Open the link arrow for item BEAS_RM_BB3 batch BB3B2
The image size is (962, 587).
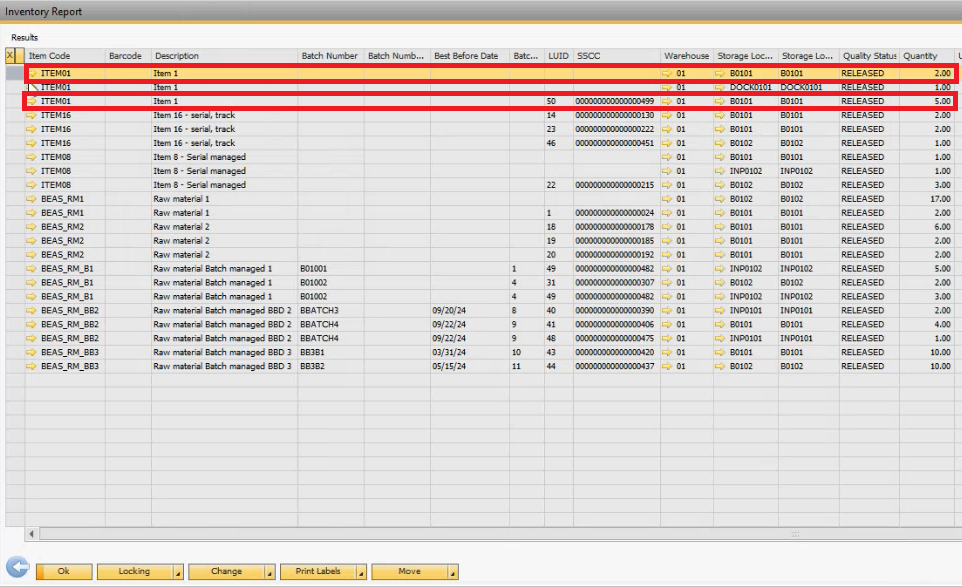click(33, 367)
